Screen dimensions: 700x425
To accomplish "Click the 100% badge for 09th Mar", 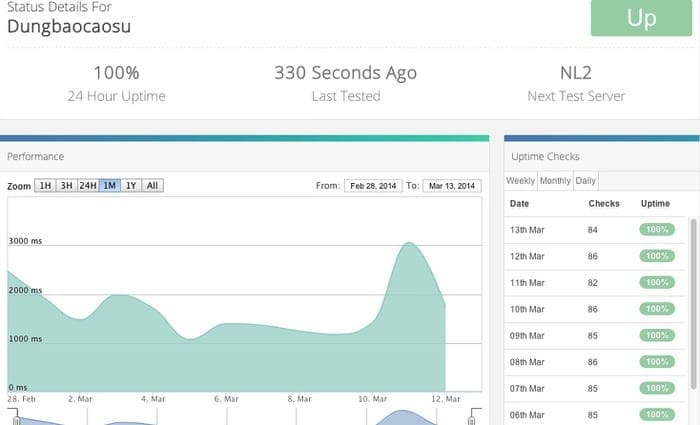I will [x=657, y=335].
